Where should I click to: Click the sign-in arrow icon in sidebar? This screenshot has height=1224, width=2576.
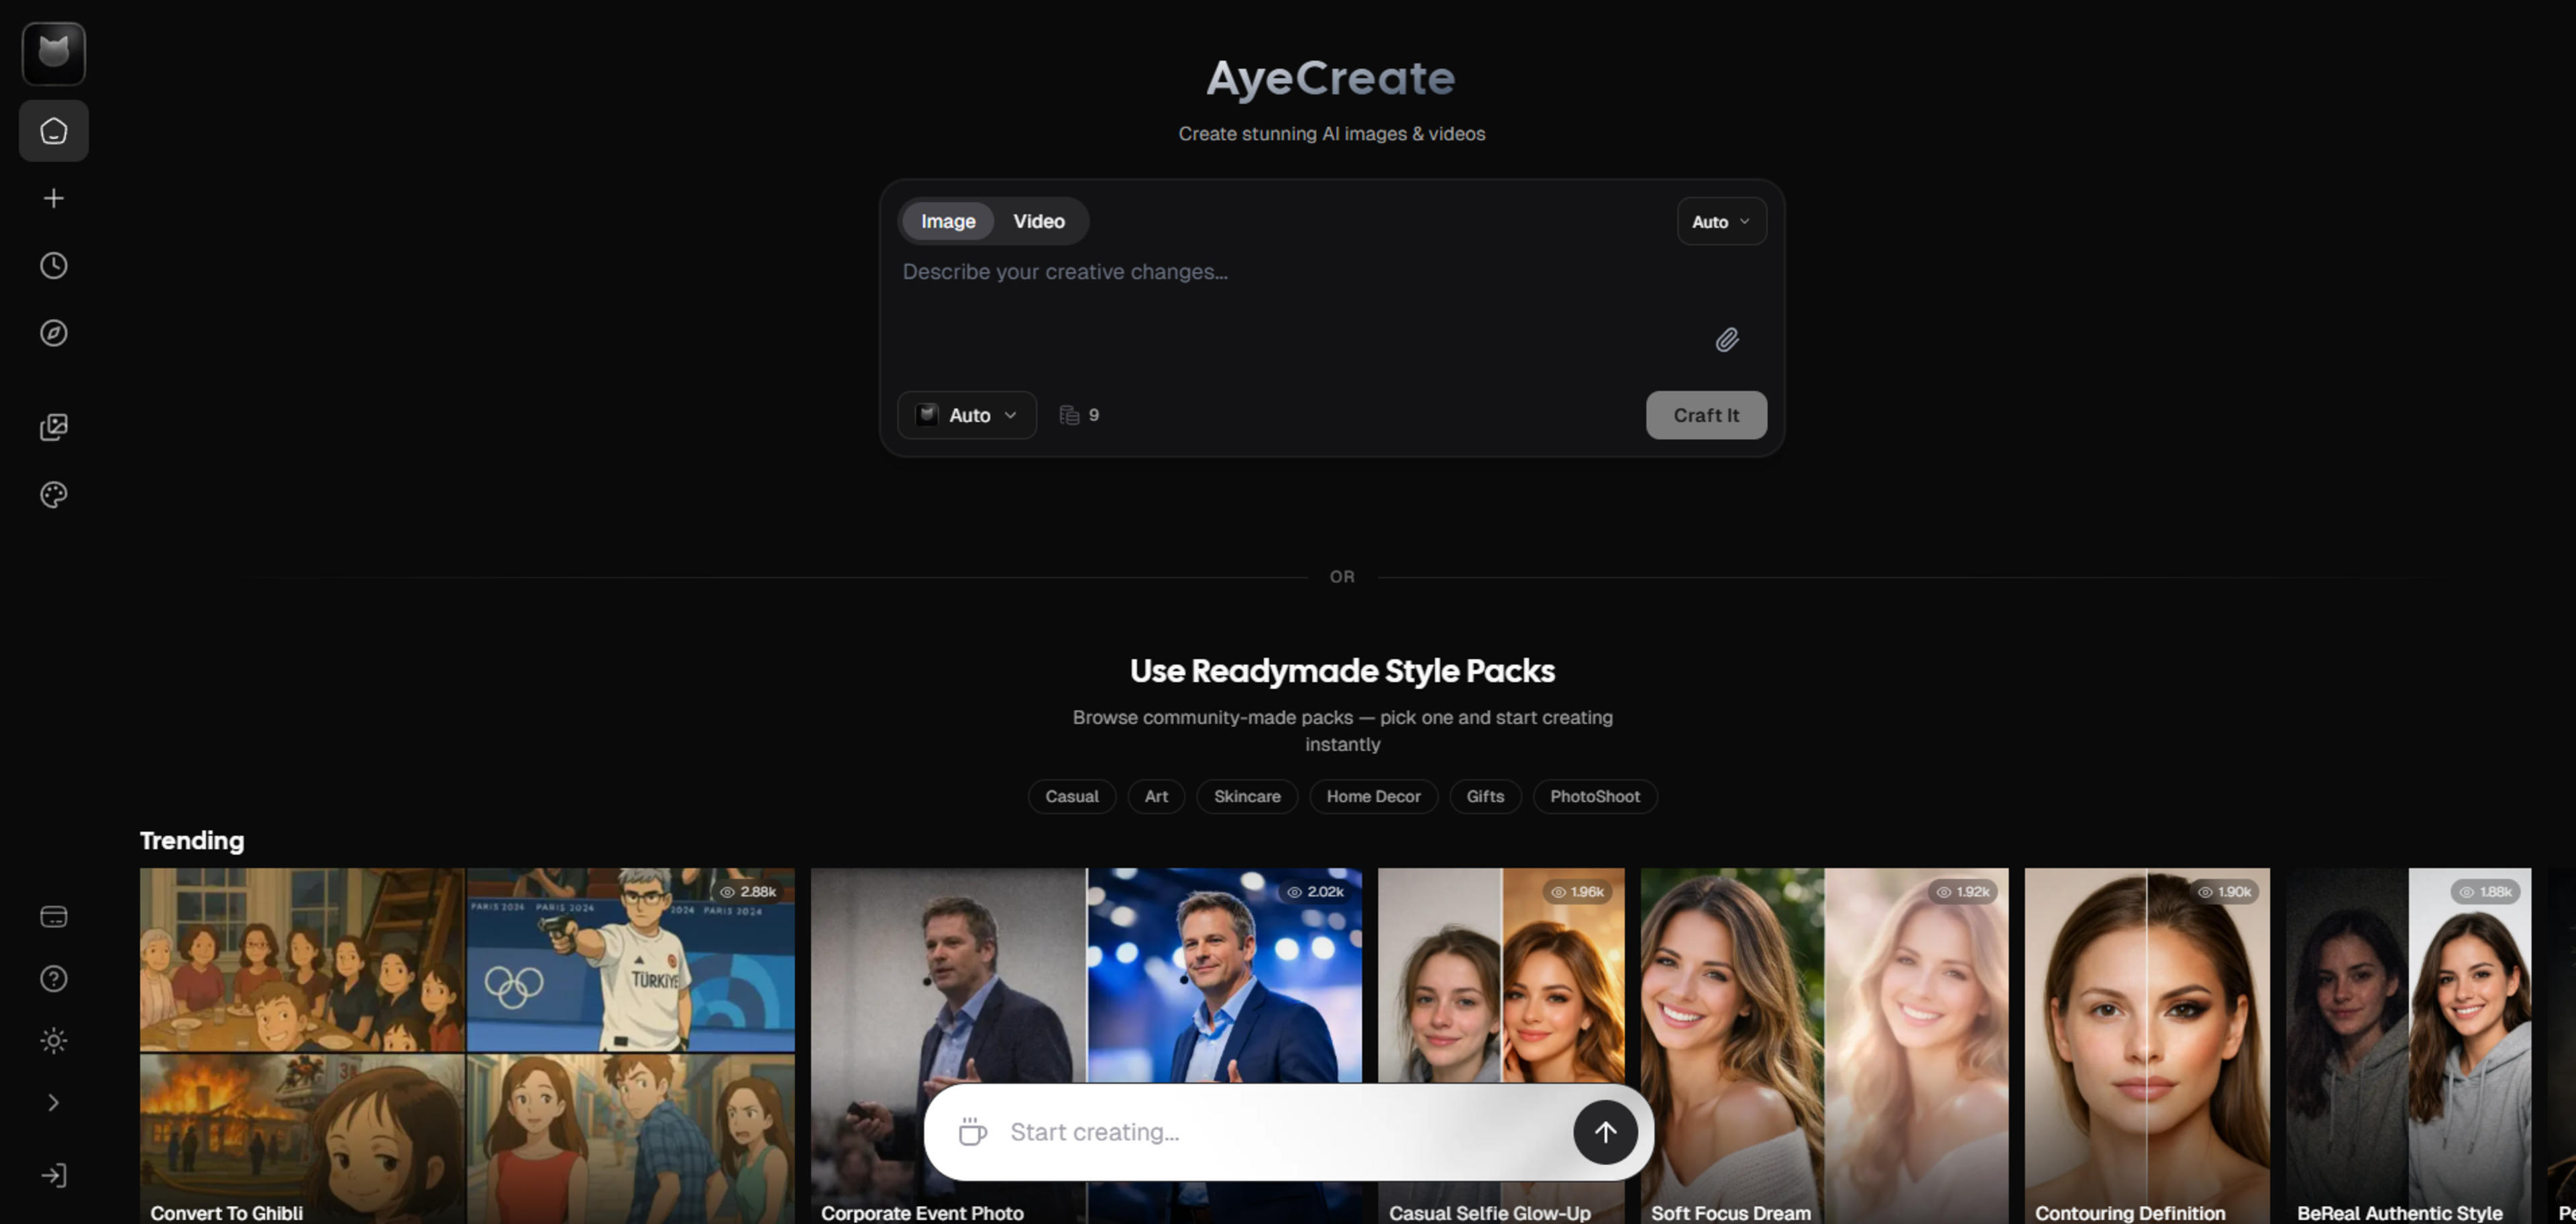pyautogui.click(x=54, y=1176)
